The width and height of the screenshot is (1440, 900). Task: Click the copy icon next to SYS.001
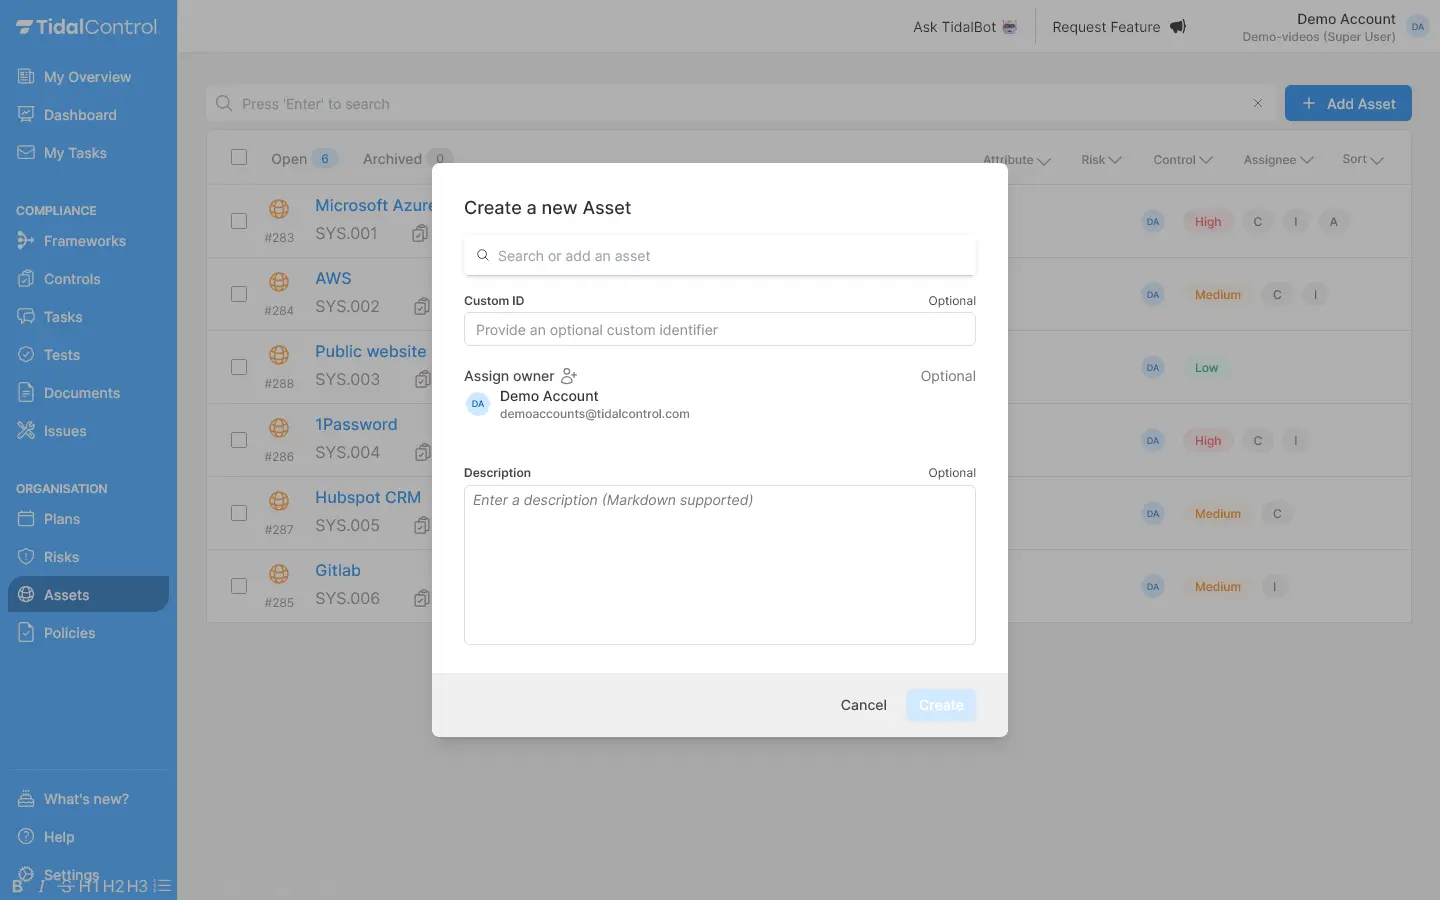420,234
